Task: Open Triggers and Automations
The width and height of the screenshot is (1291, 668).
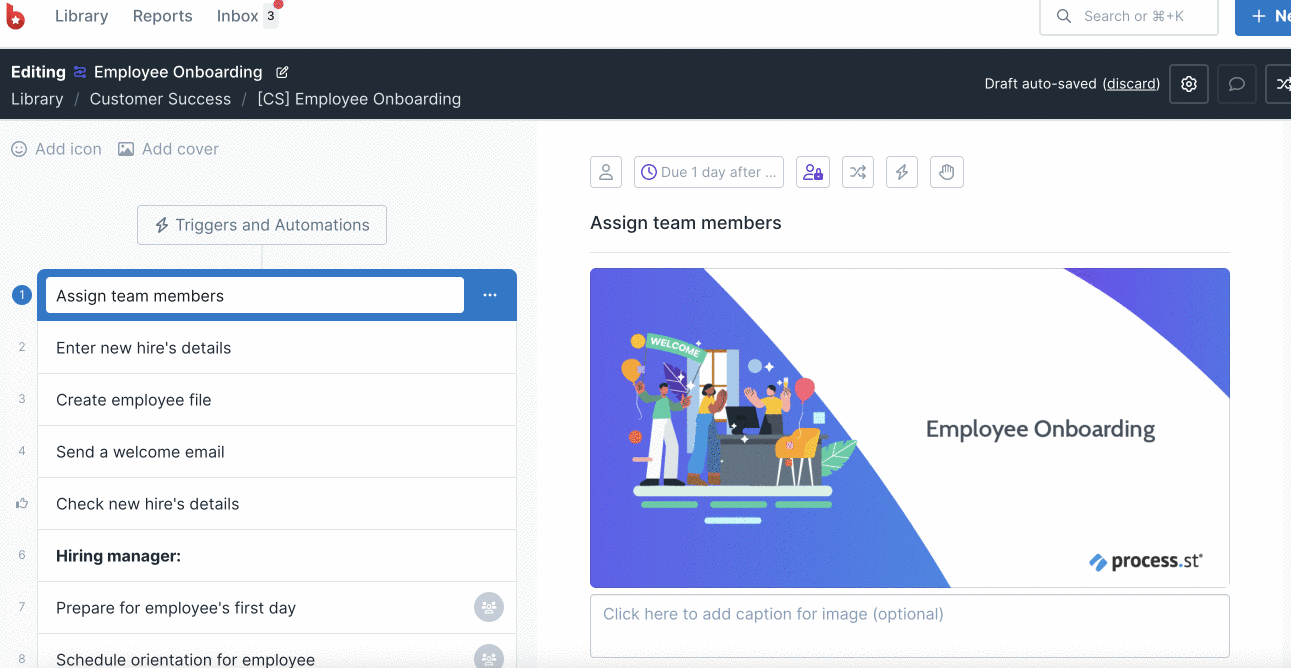Action: 262,225
